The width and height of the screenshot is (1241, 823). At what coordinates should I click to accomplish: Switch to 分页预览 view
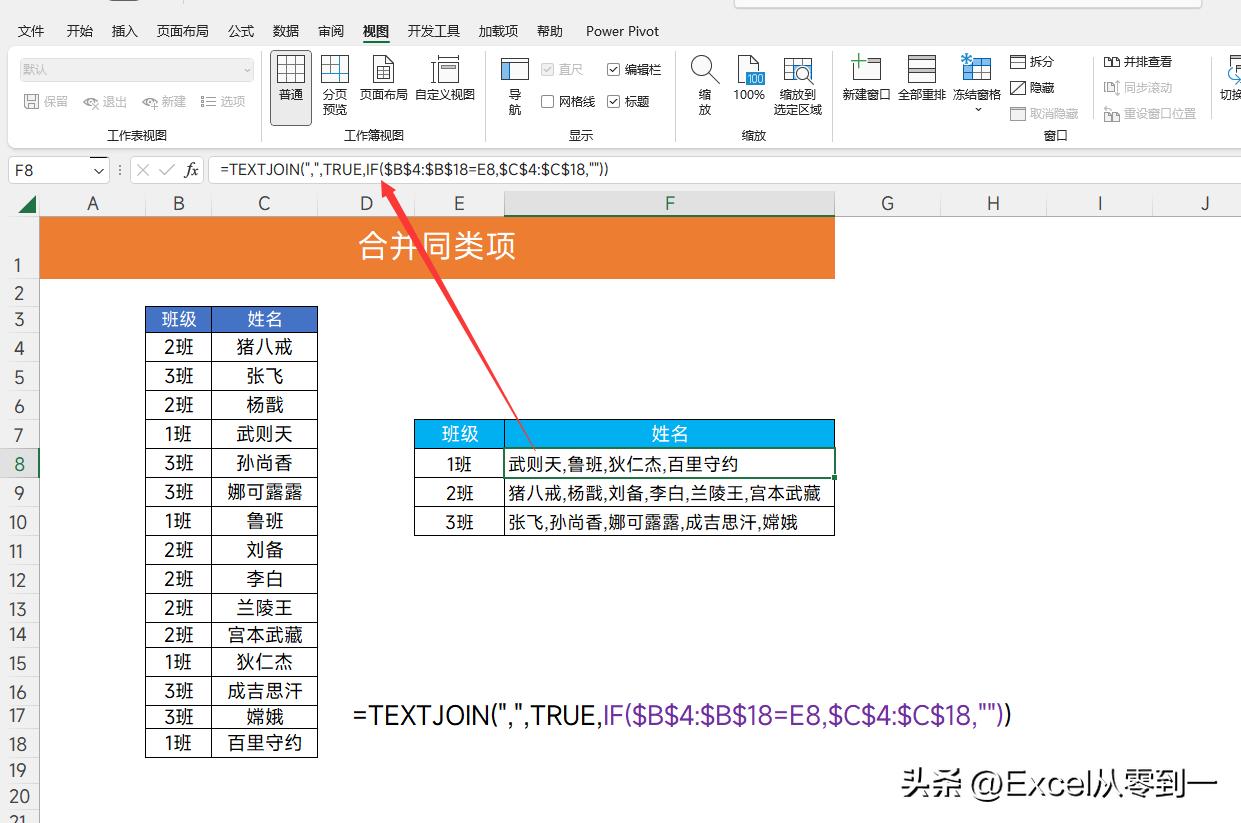coord(334,85)
